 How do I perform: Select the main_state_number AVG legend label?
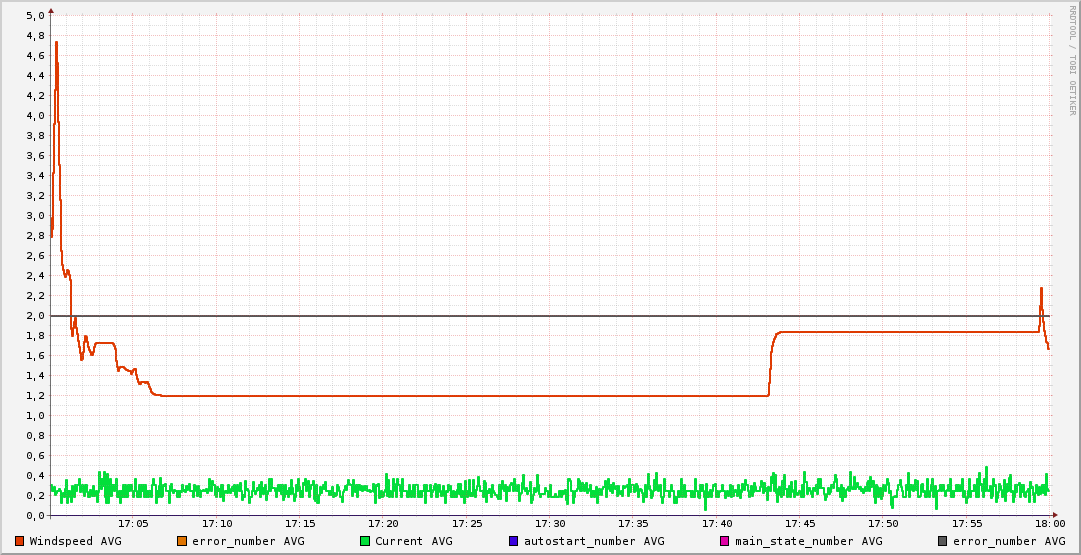tap(808, 541)
